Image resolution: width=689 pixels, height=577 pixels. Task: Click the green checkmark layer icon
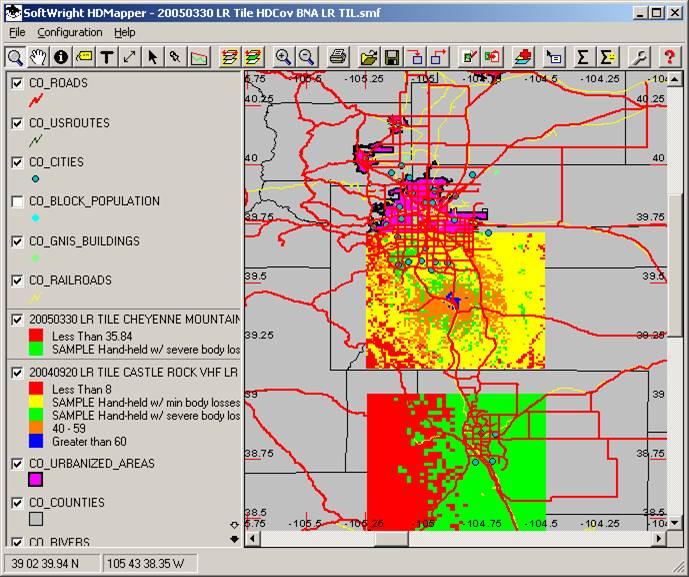(x=469, y=57)
